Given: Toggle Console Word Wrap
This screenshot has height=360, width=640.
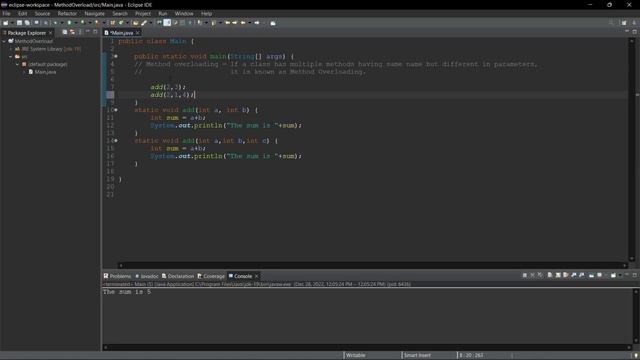Looking at the screenshot, I should (x=565, y=276).
